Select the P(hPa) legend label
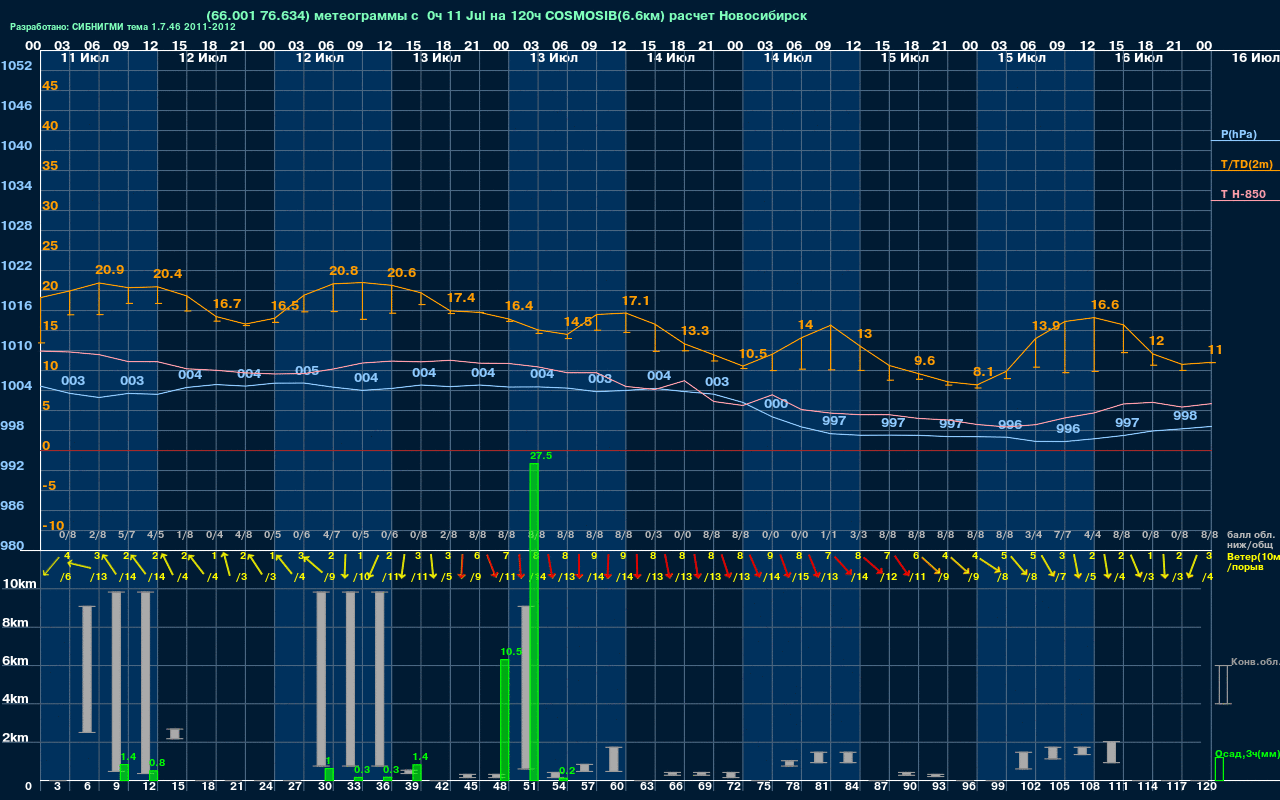The height and width of the screenshot is (800, 1280). click(x=1238, y=134)
